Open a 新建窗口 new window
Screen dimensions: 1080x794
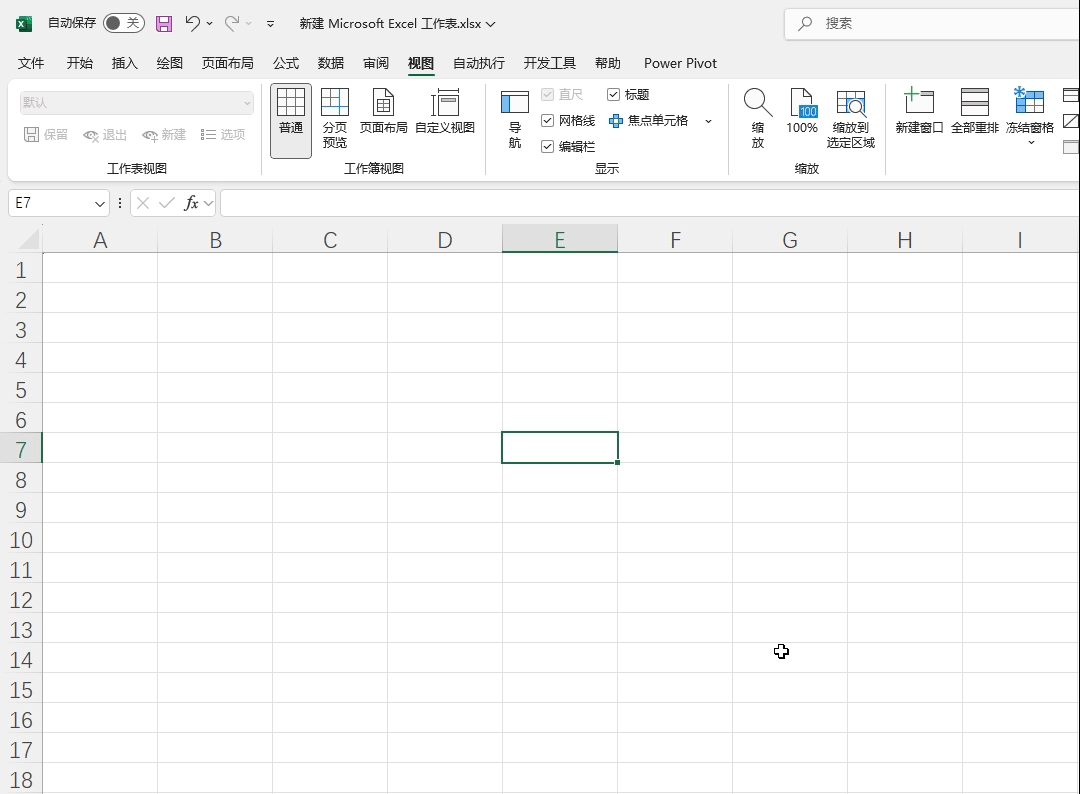click(919, 112)
